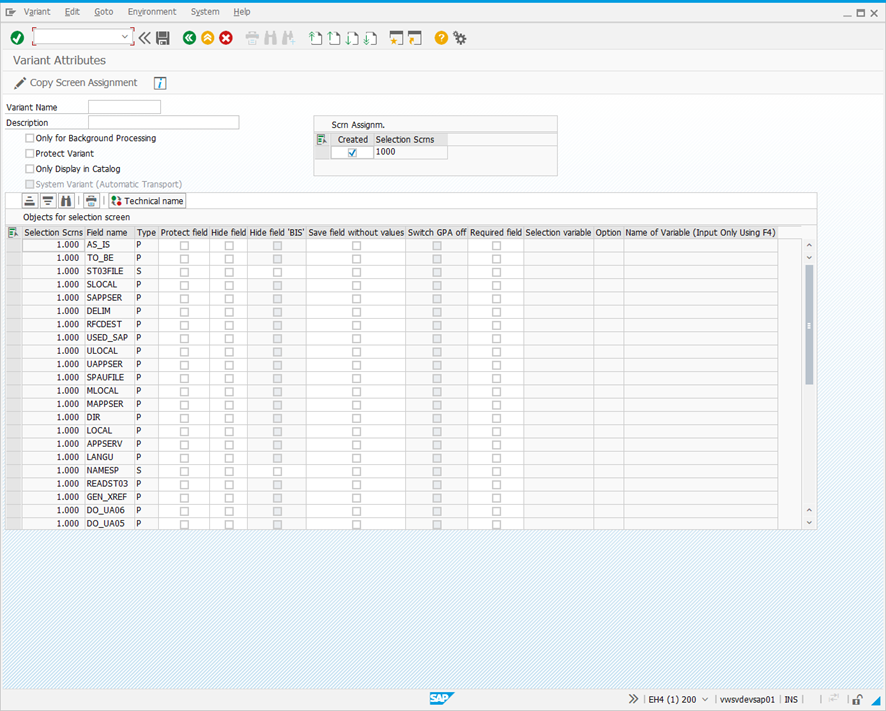This screenshot has width=886, height=711.
Task: Open the Goto menu
Action: (x=104, y=12)
